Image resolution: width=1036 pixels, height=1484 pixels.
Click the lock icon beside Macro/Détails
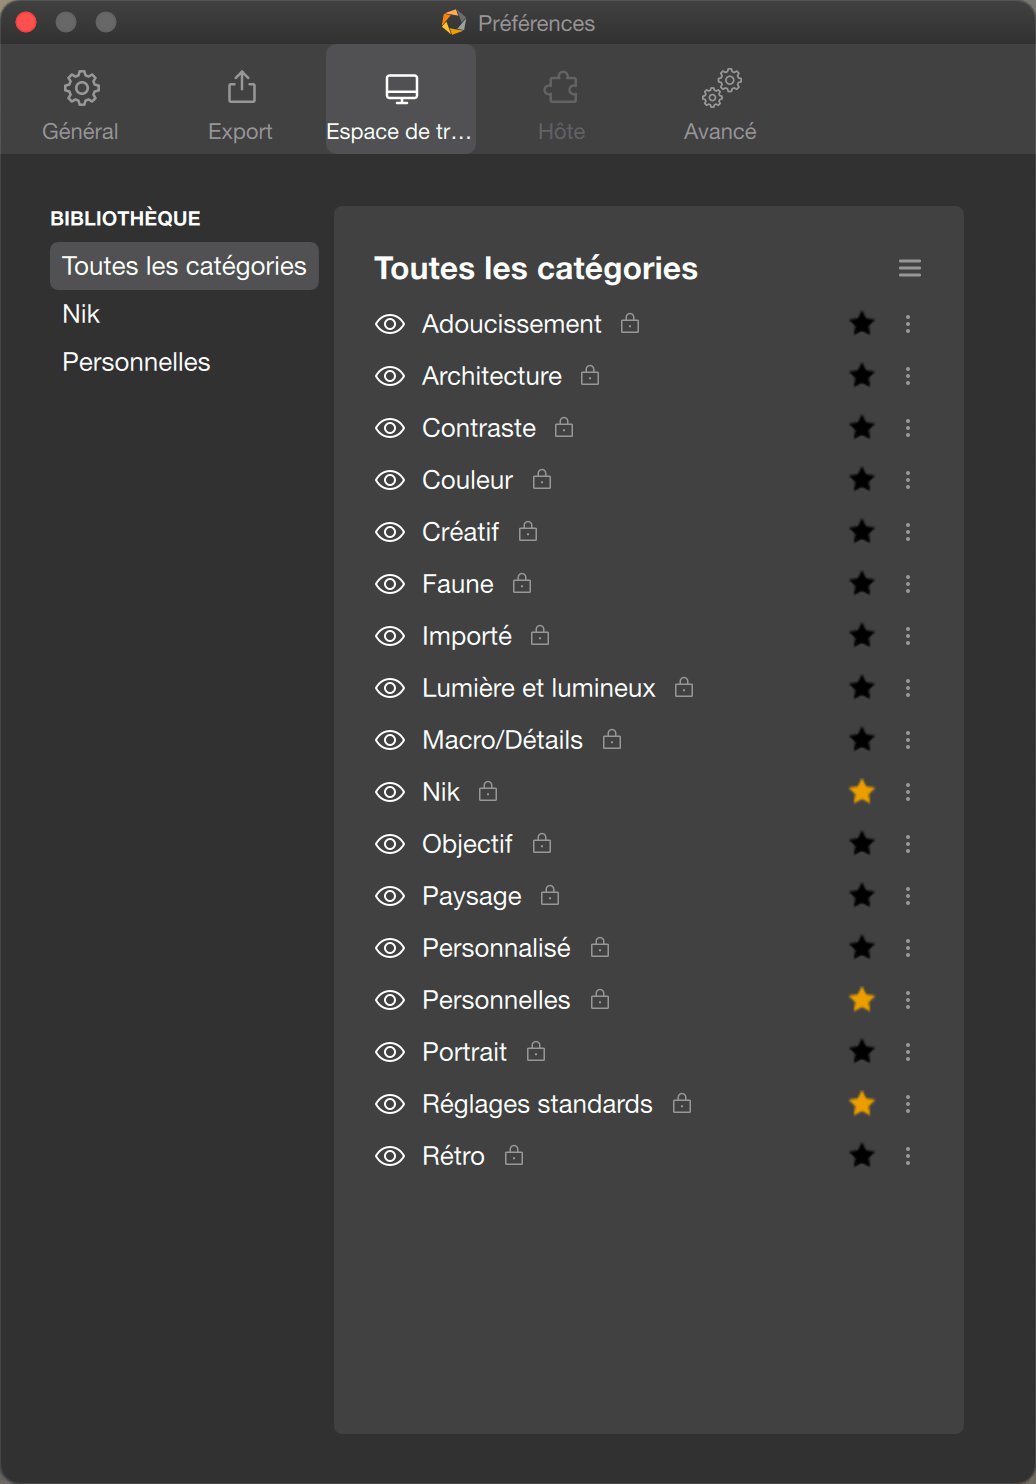click(x=612, y=739)
